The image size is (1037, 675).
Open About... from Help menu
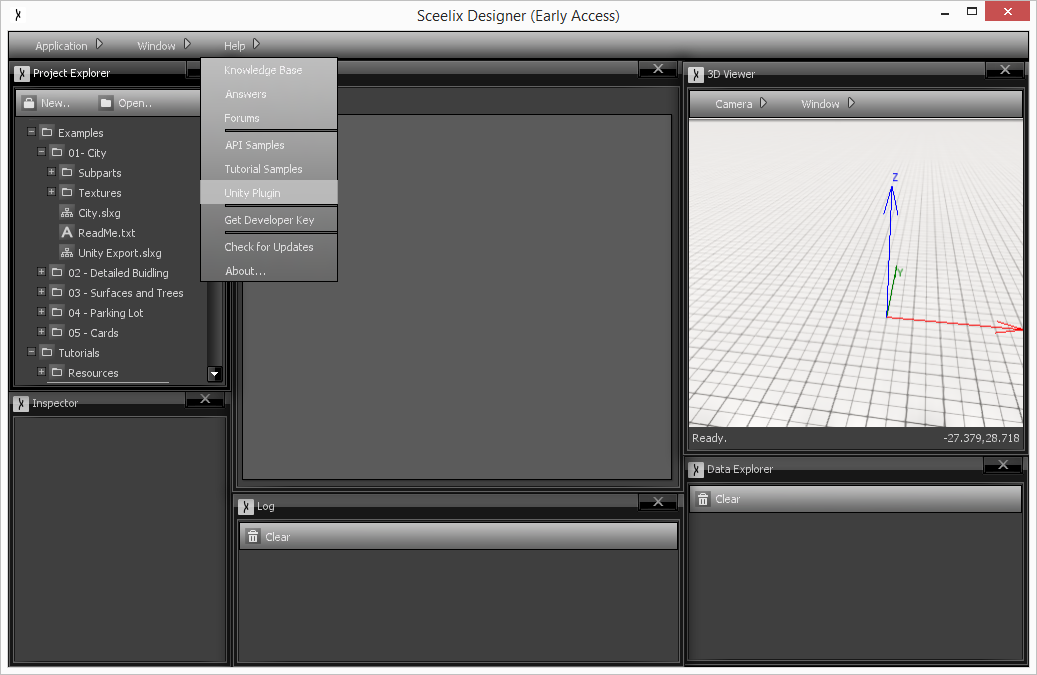pyautogui.click(x=269, y=270)
